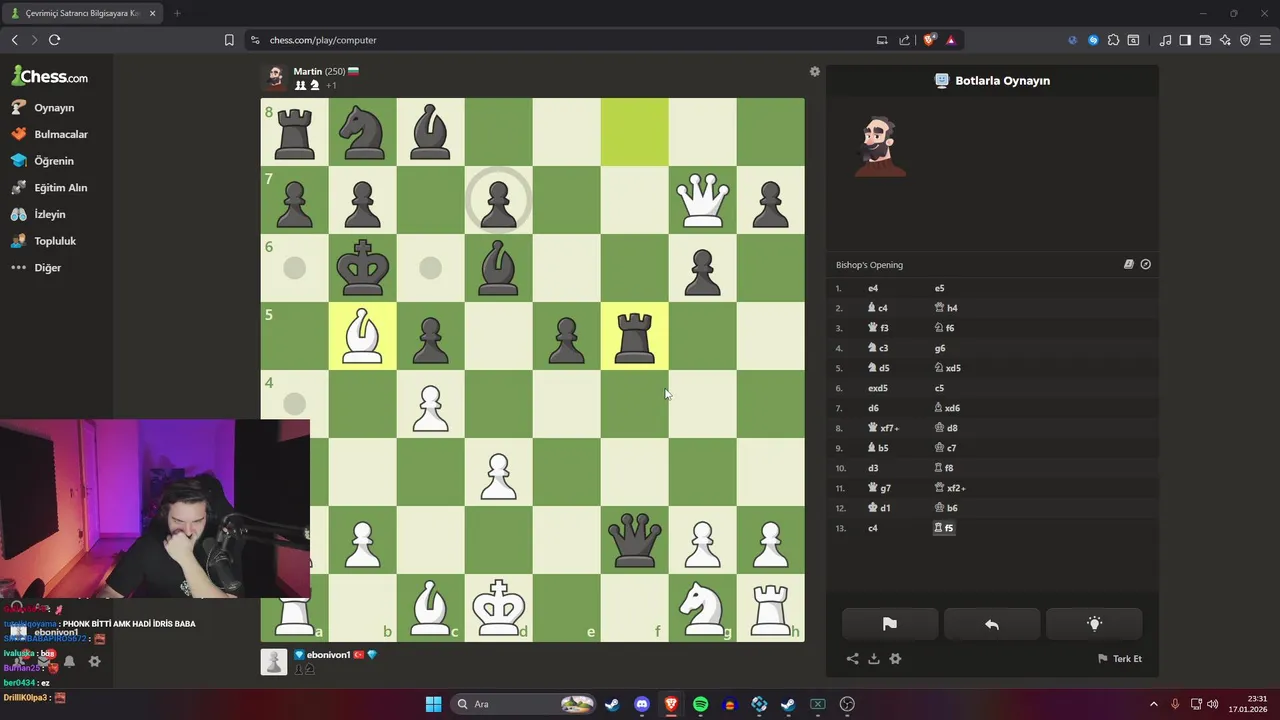Click the opening book icon near Bishop's Opening

tap(1129, 265)
